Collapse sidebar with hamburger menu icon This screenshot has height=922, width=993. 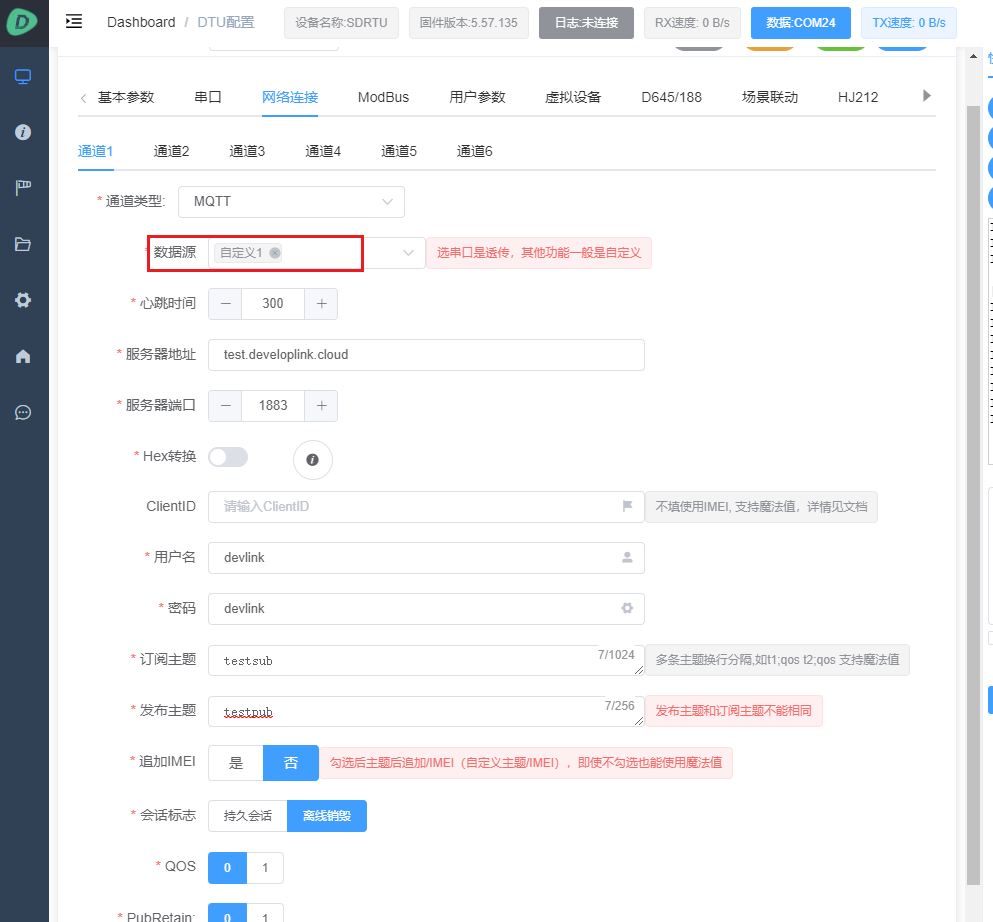click(74, 21)
